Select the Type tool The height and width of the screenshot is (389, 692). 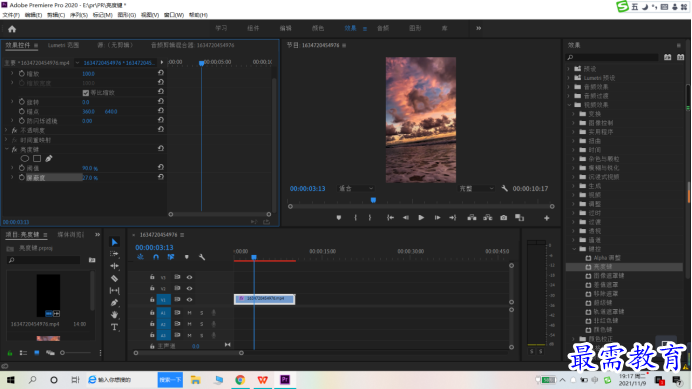(114, 327)
